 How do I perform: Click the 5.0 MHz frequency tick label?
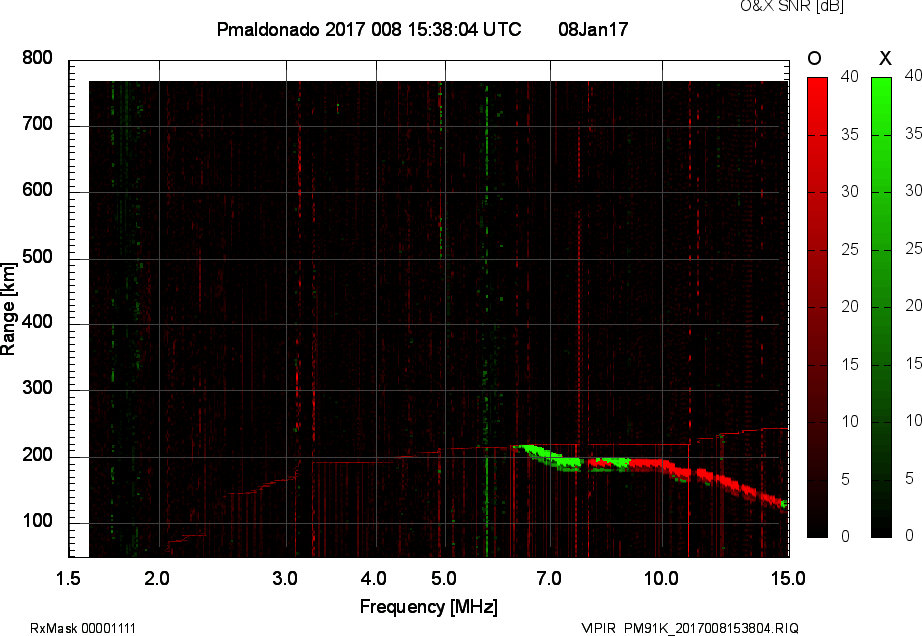pyautogui.click(x=443, y=579)
